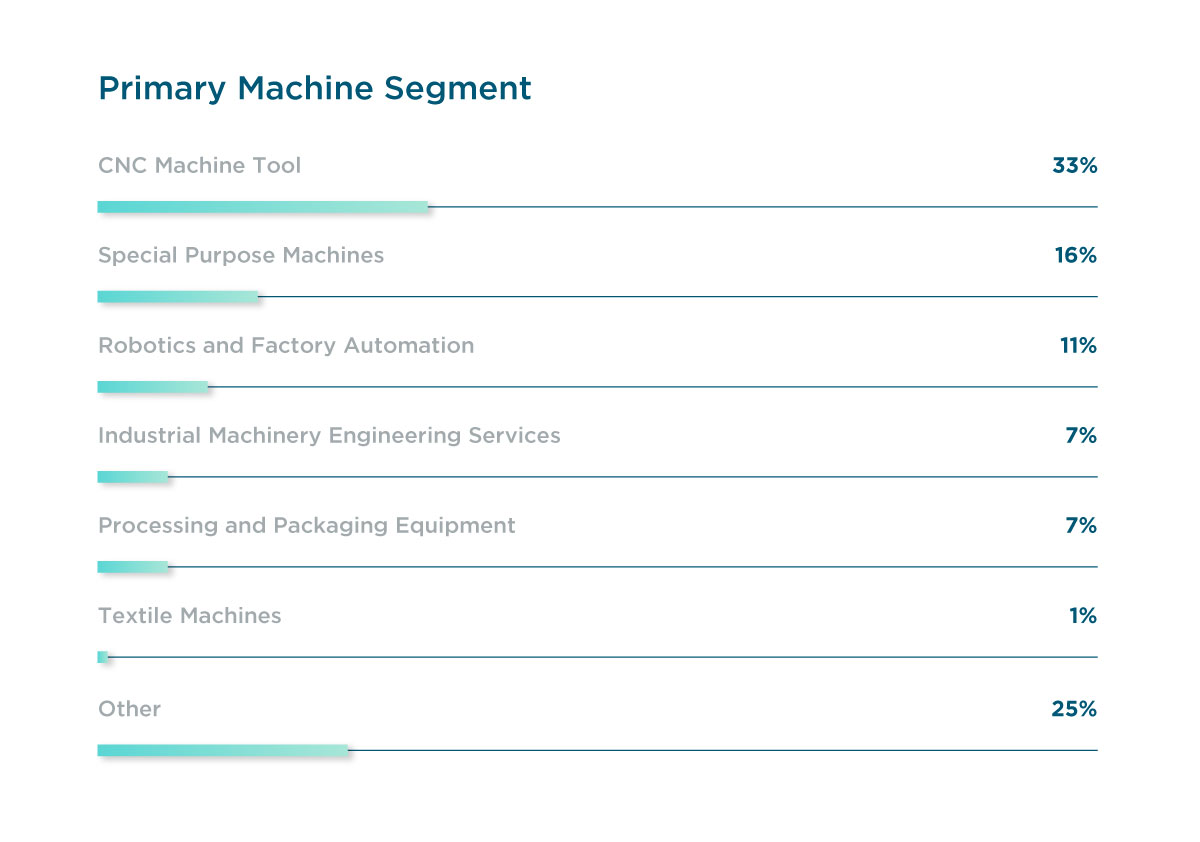Select the Special Purpose Machines label
The image size is (1200, 842).
point(241,256)
